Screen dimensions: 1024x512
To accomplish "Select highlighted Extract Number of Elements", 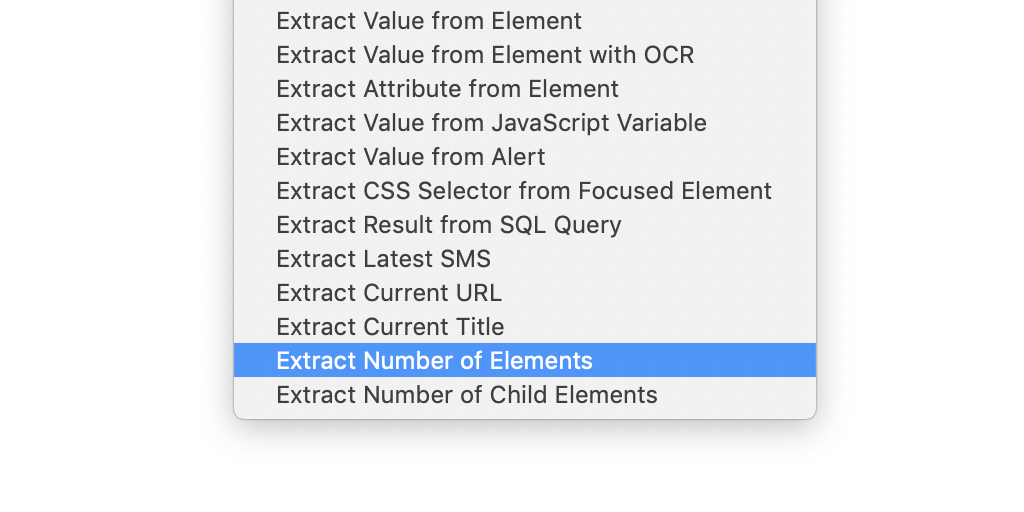I will pos(525,360).
